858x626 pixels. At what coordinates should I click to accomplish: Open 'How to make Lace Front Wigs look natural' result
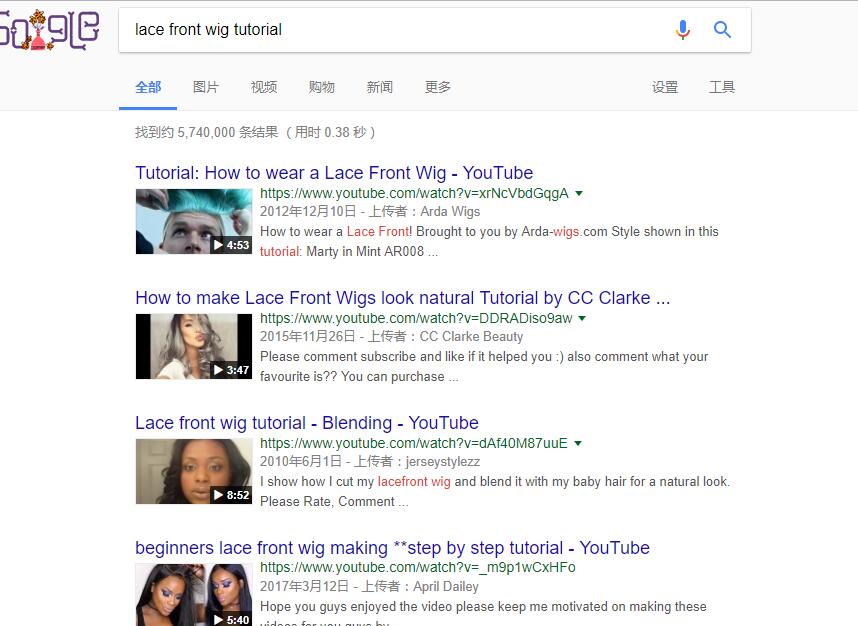tap(403, 298)
